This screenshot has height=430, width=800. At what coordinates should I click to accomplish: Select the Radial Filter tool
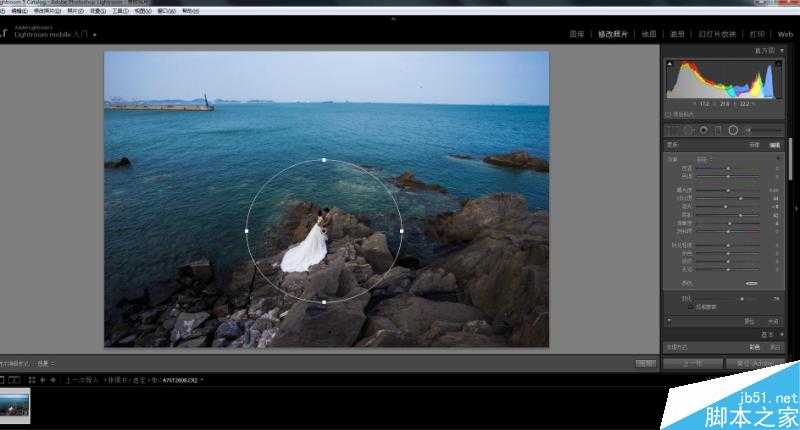pyautogui.click(x=733, y=130)
